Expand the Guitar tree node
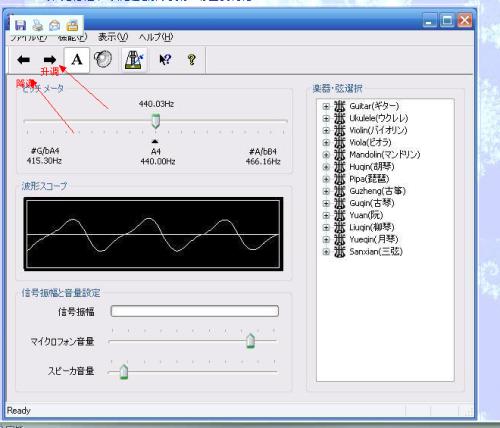Image resolution: width=500 pixels, height=428 pixels. pos(326,106)
